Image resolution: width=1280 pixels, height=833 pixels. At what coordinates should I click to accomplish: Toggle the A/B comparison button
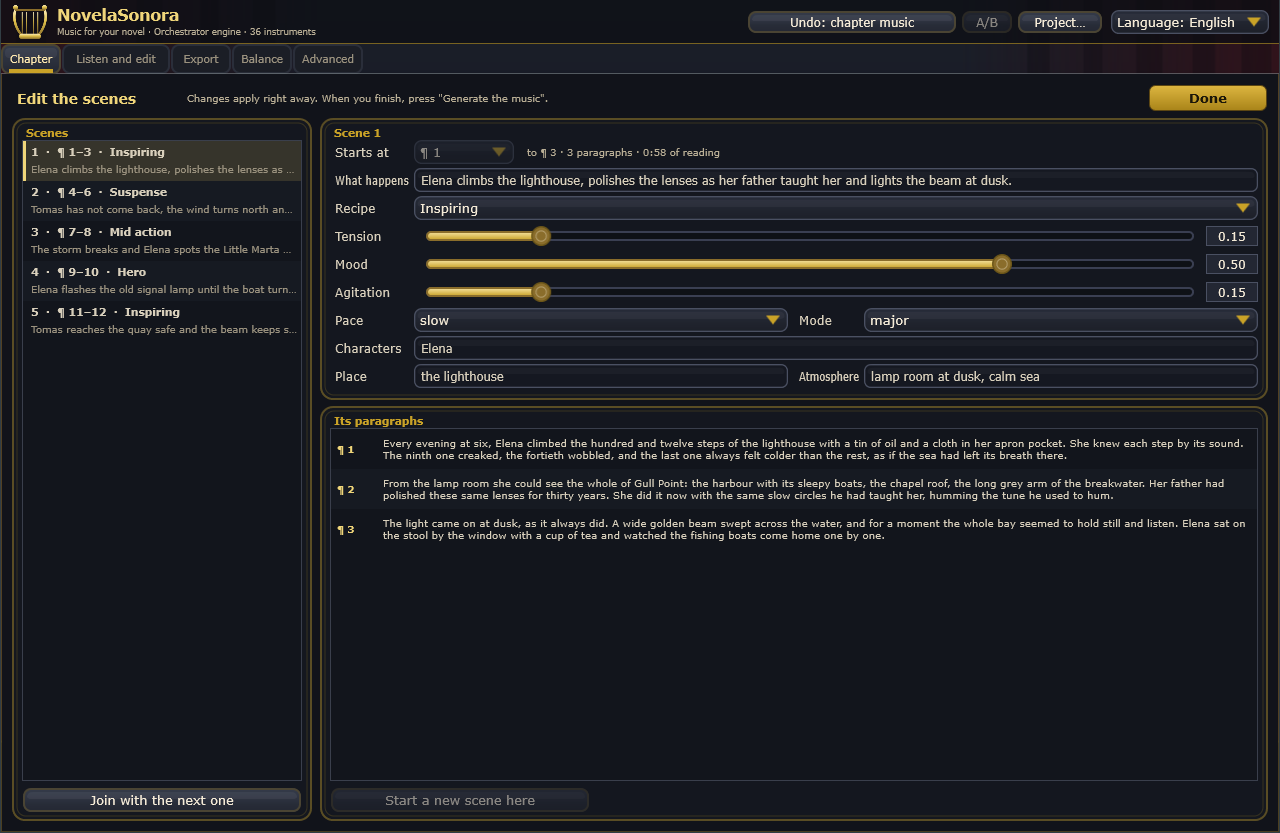[987, 22]
